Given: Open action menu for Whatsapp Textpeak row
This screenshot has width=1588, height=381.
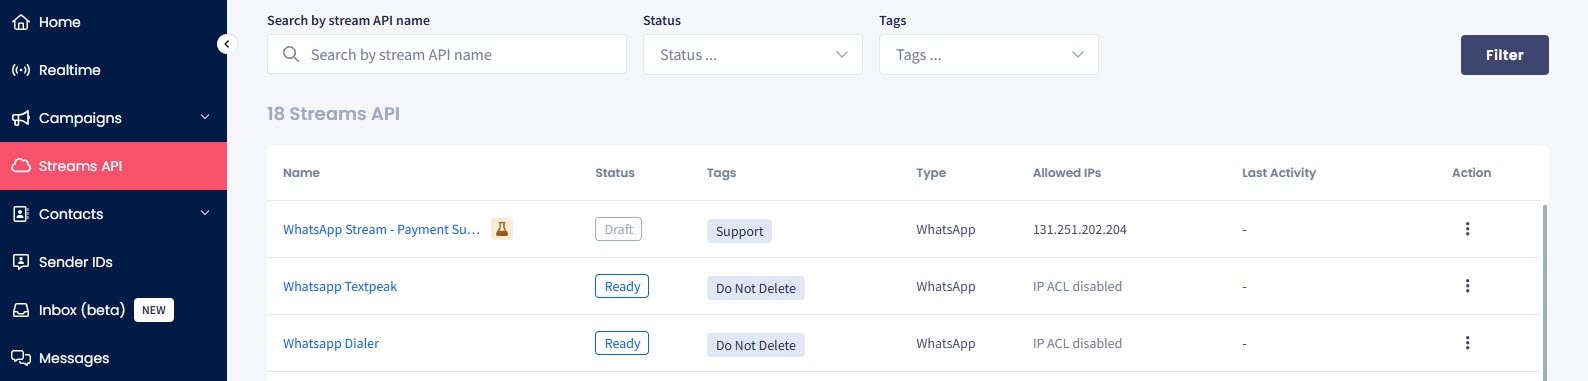Looking at the screenshot, I should (x=1467, y=286).
